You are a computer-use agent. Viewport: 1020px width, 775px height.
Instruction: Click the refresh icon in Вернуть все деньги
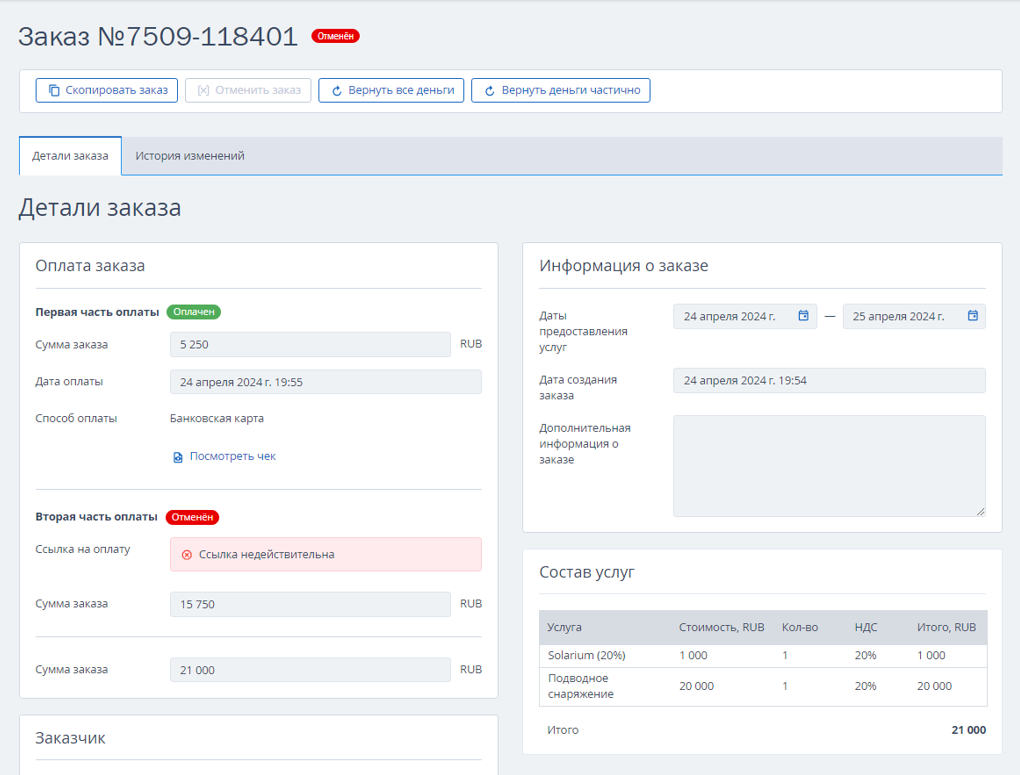(337, 91)
